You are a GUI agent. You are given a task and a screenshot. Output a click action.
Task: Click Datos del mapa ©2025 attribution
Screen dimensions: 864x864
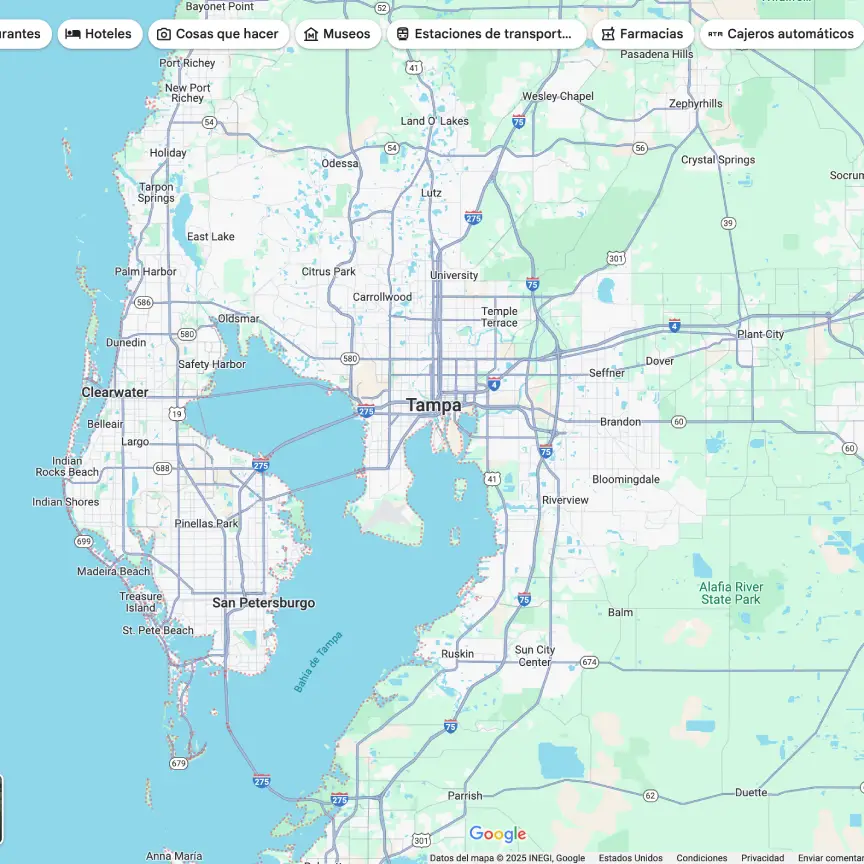507,858
